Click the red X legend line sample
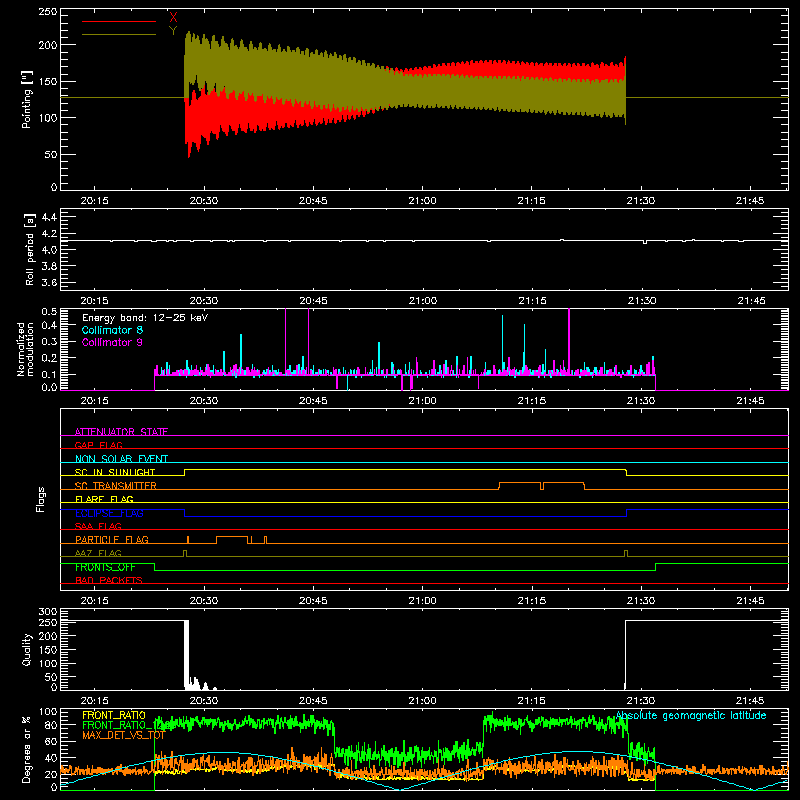The height and width of the screenshot is (800, 800). pyautogui.click(x=119, y=21)
